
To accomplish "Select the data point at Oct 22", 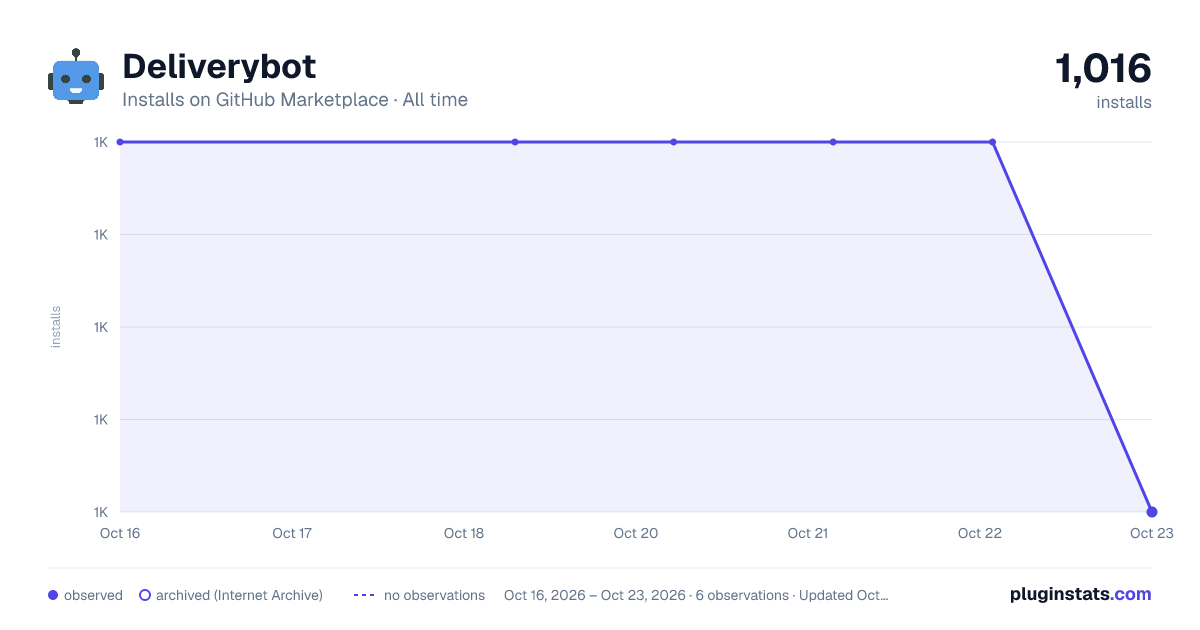I will point(992,142).
